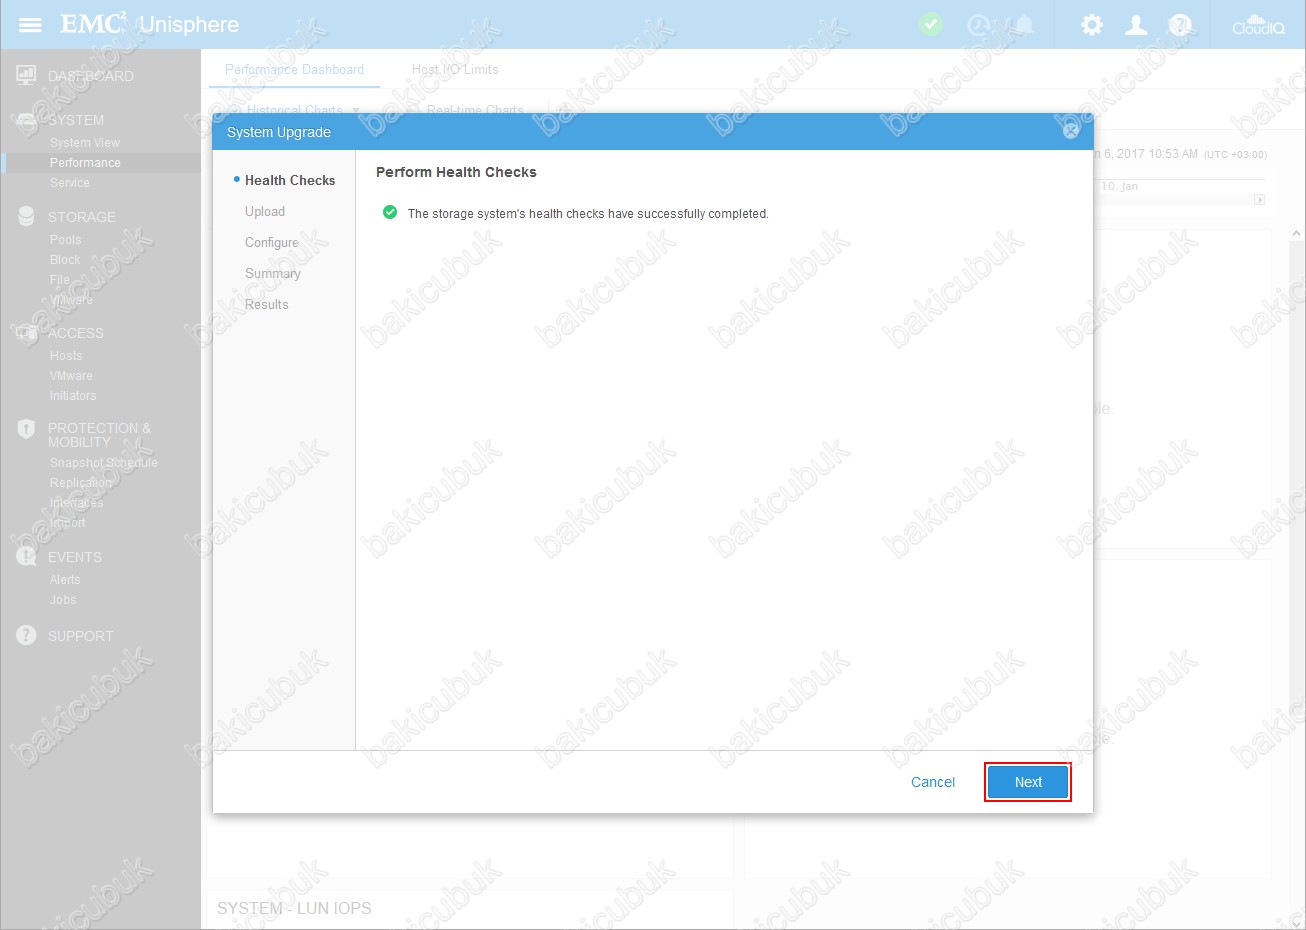Open Performance in sidebar
Viewport: 1306px width, 930px height.
pos(85,163)
